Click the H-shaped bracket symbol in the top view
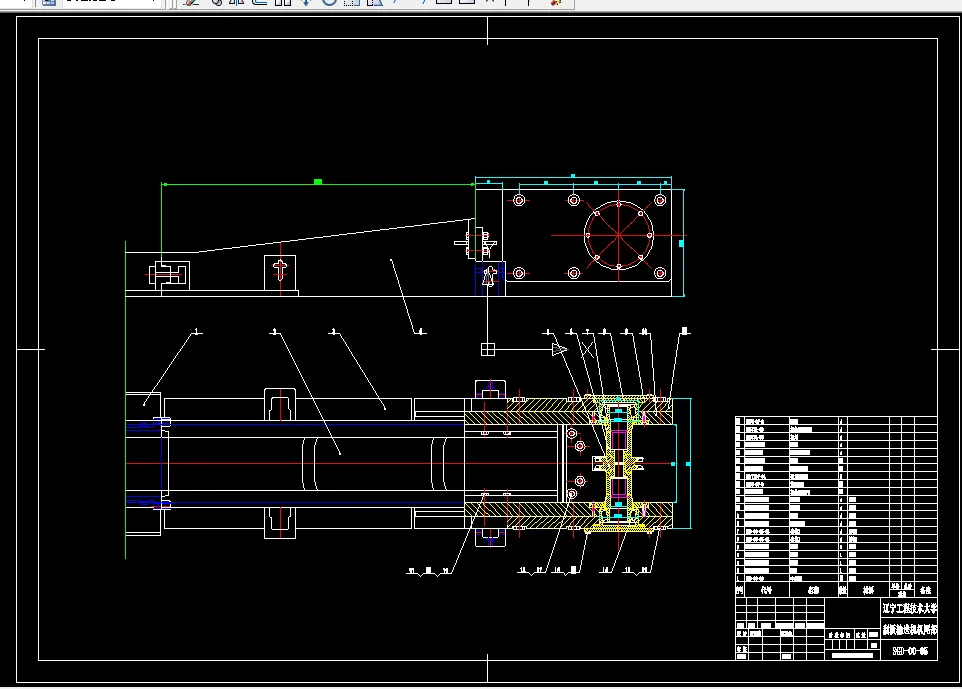This screenshot has height=689, width=962. 169,274
